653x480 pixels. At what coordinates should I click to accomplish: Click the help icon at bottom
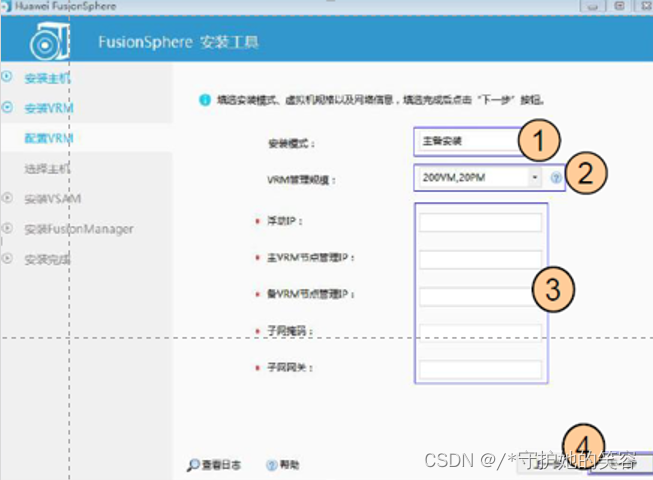pos(271,465)
